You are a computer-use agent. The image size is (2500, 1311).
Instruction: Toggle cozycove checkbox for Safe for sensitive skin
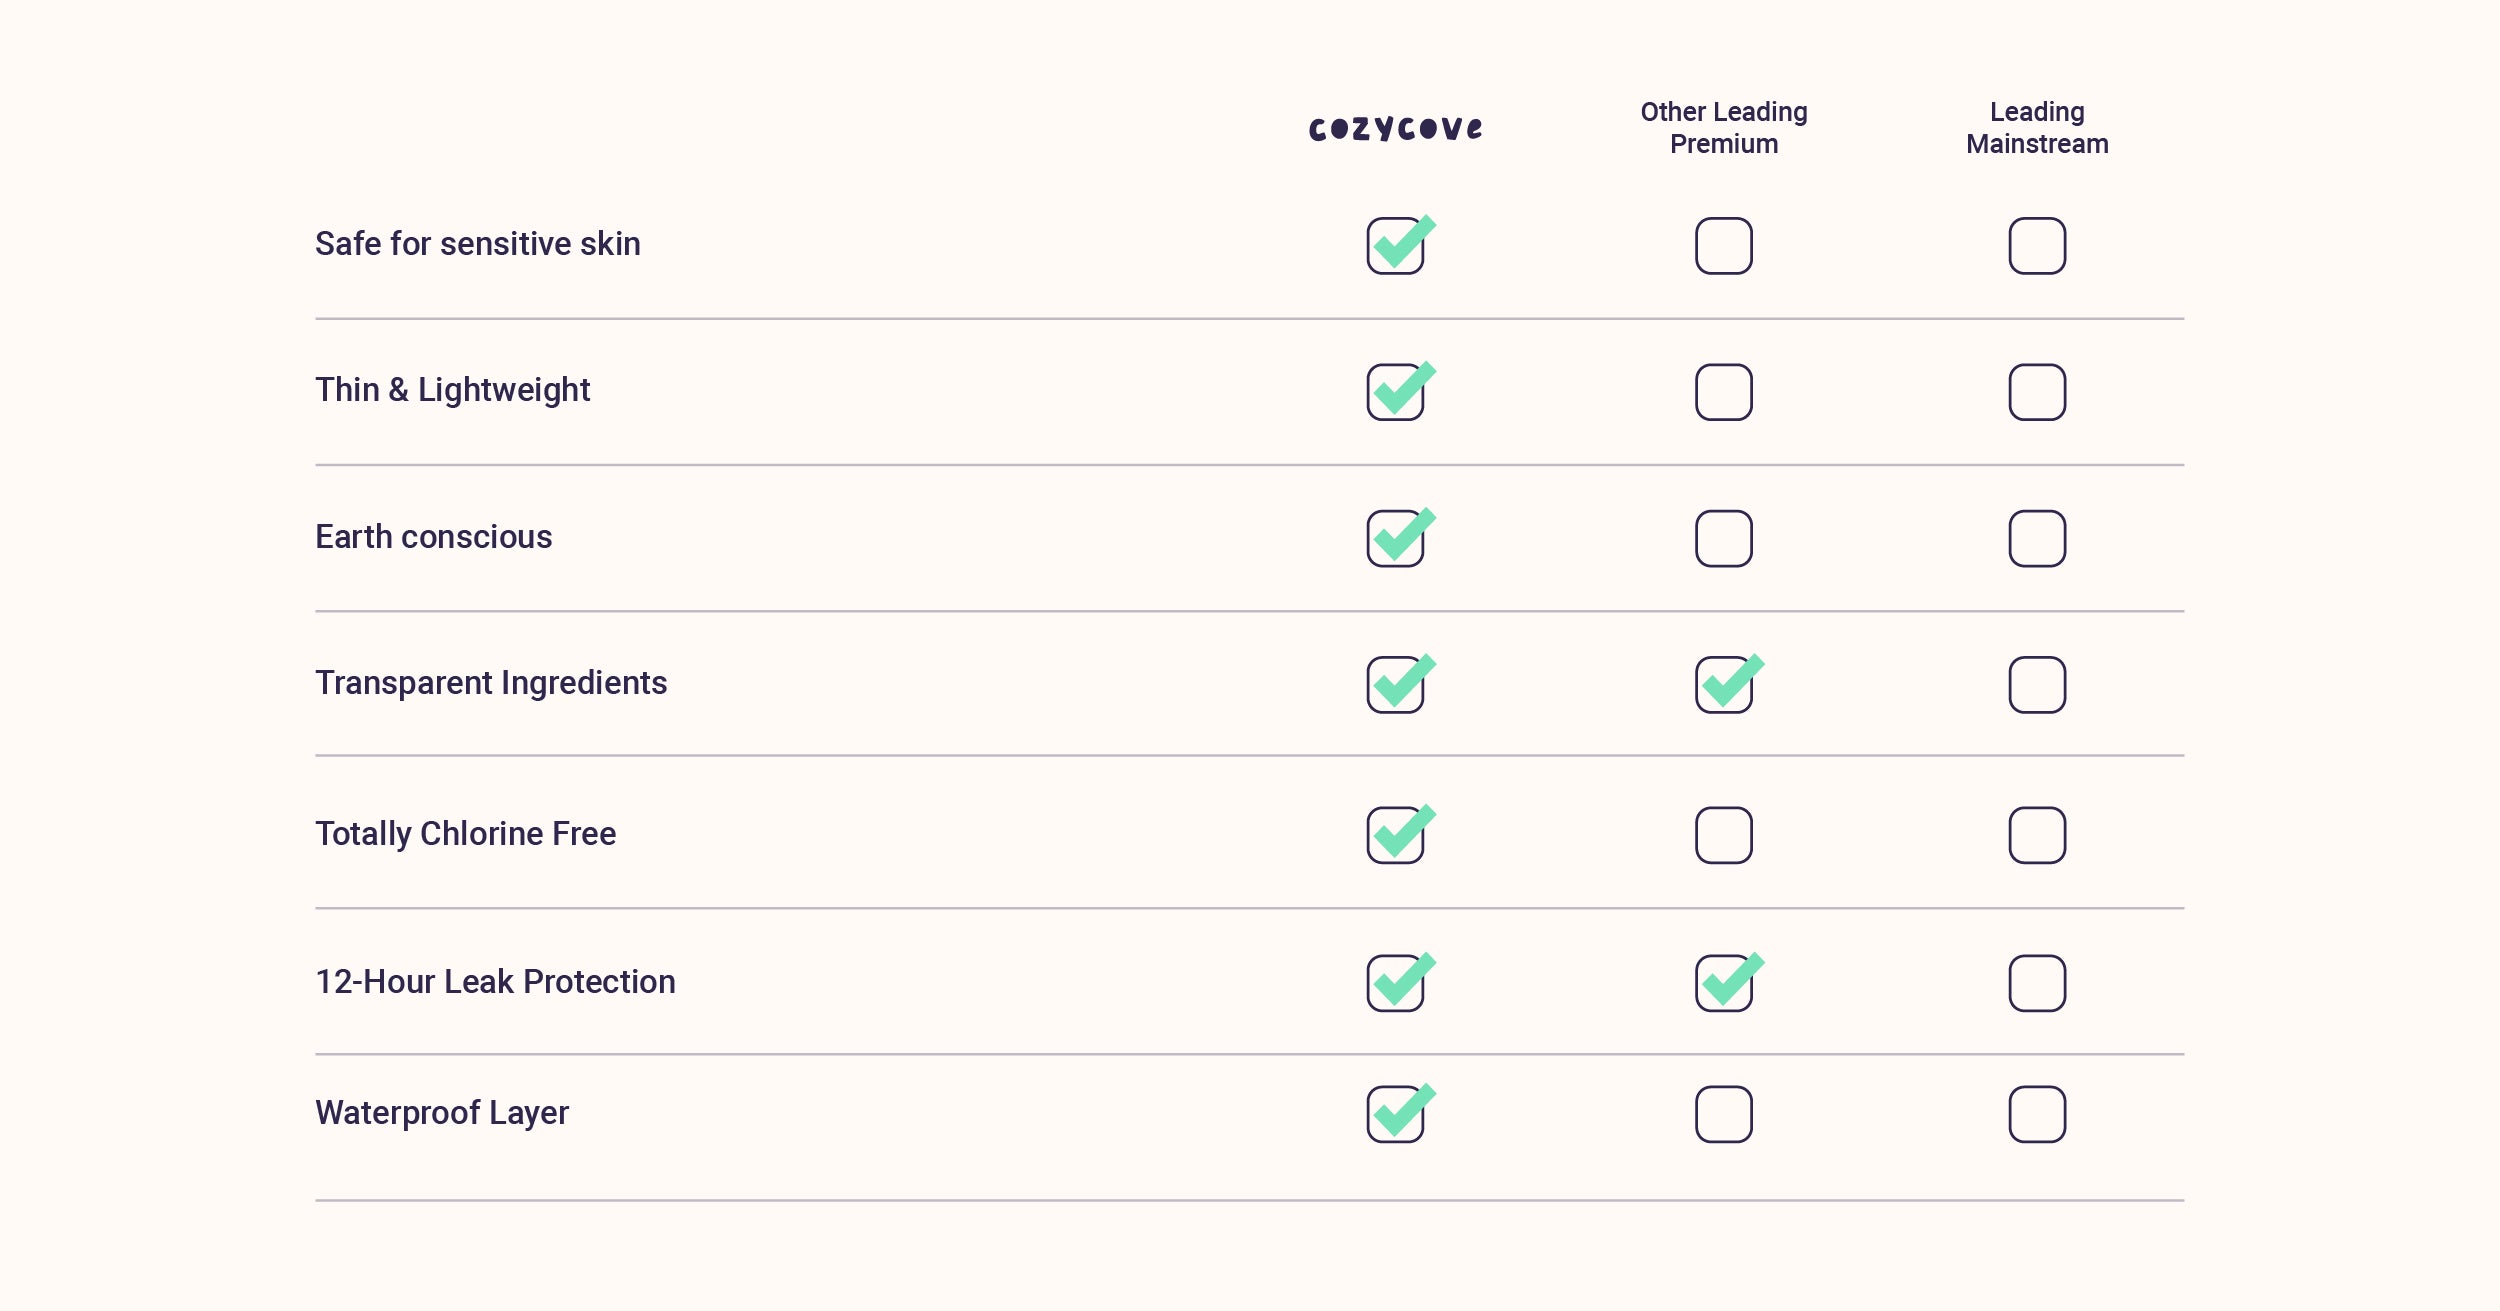[1395, 246]
